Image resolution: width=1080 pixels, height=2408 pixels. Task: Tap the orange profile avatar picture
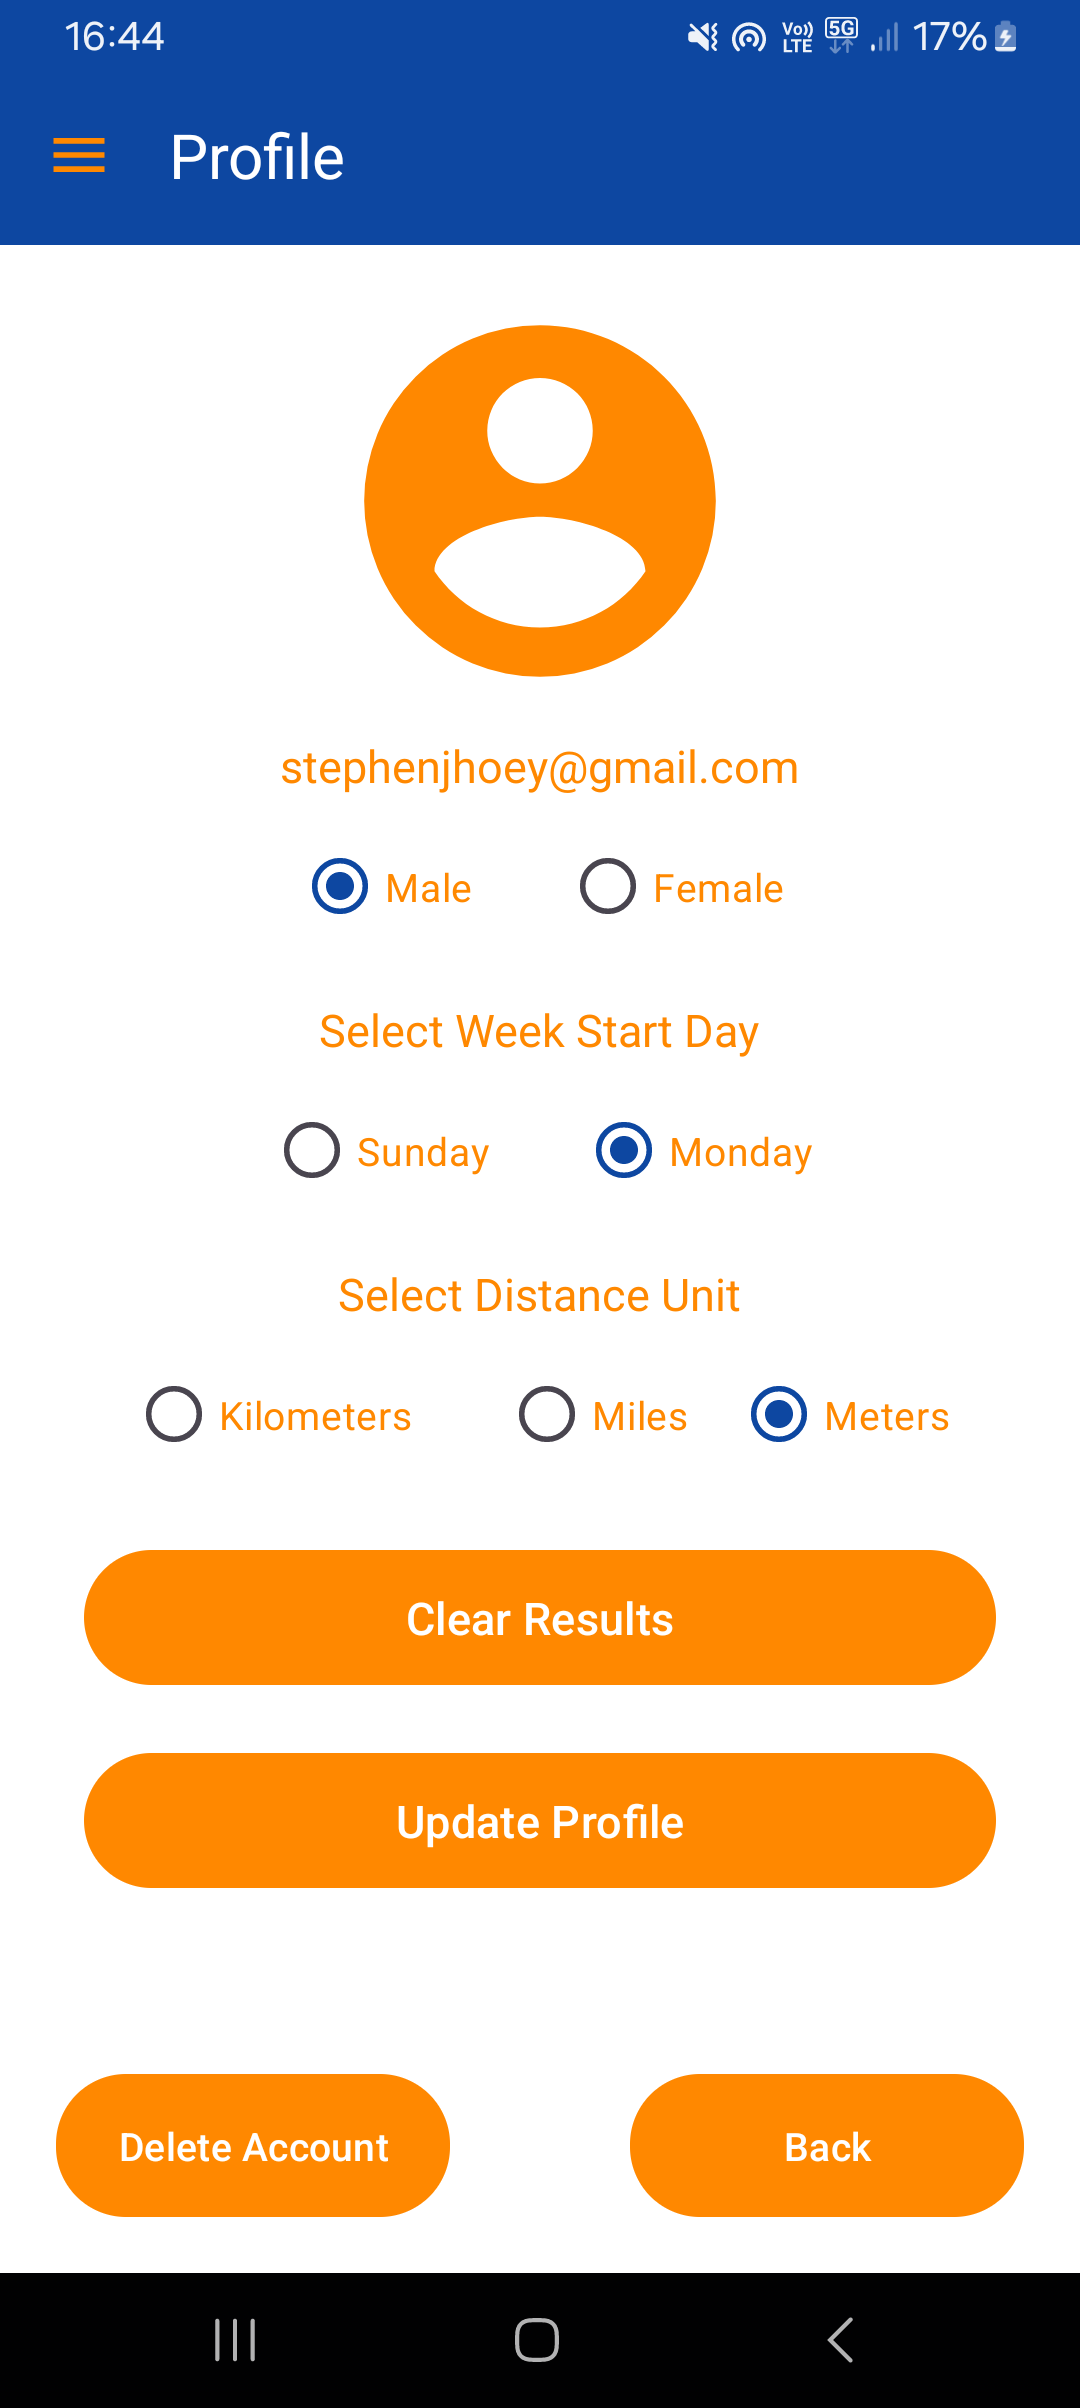click(x=540, y=501)
